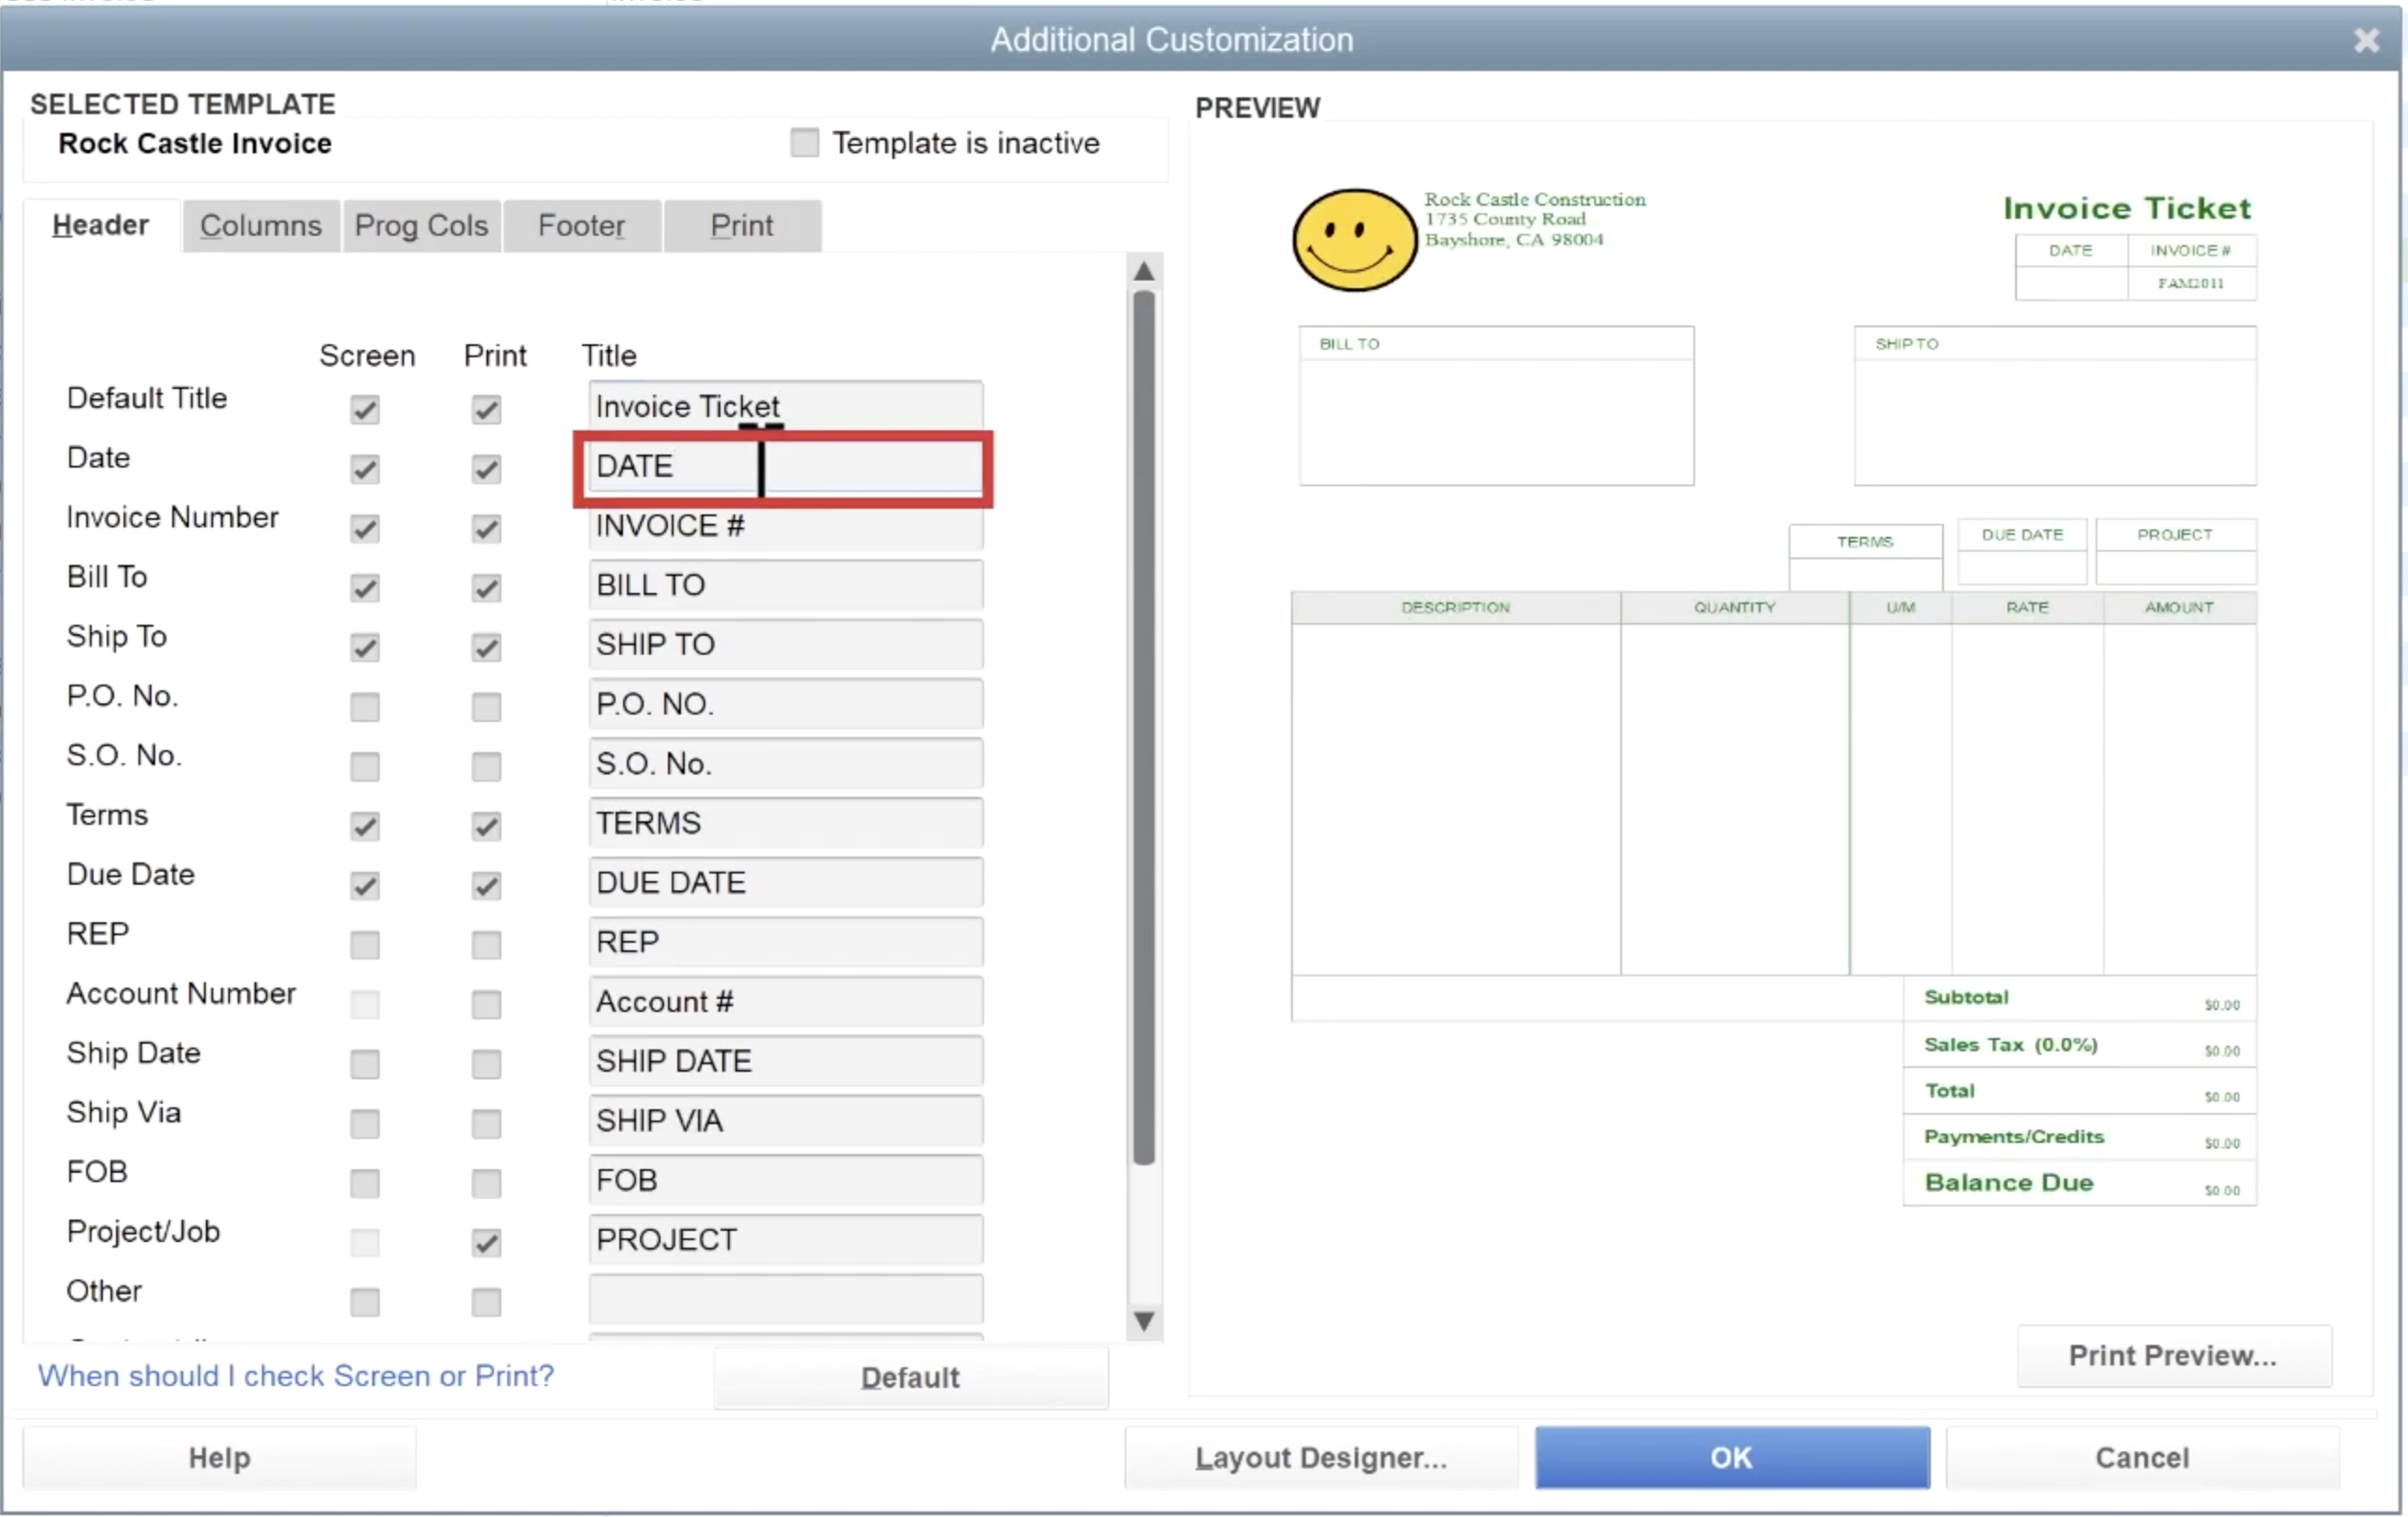2408x1517 pixels.
Task: Uncheck Invoice Number Screen checkbox
Action: tap(365, 528)
